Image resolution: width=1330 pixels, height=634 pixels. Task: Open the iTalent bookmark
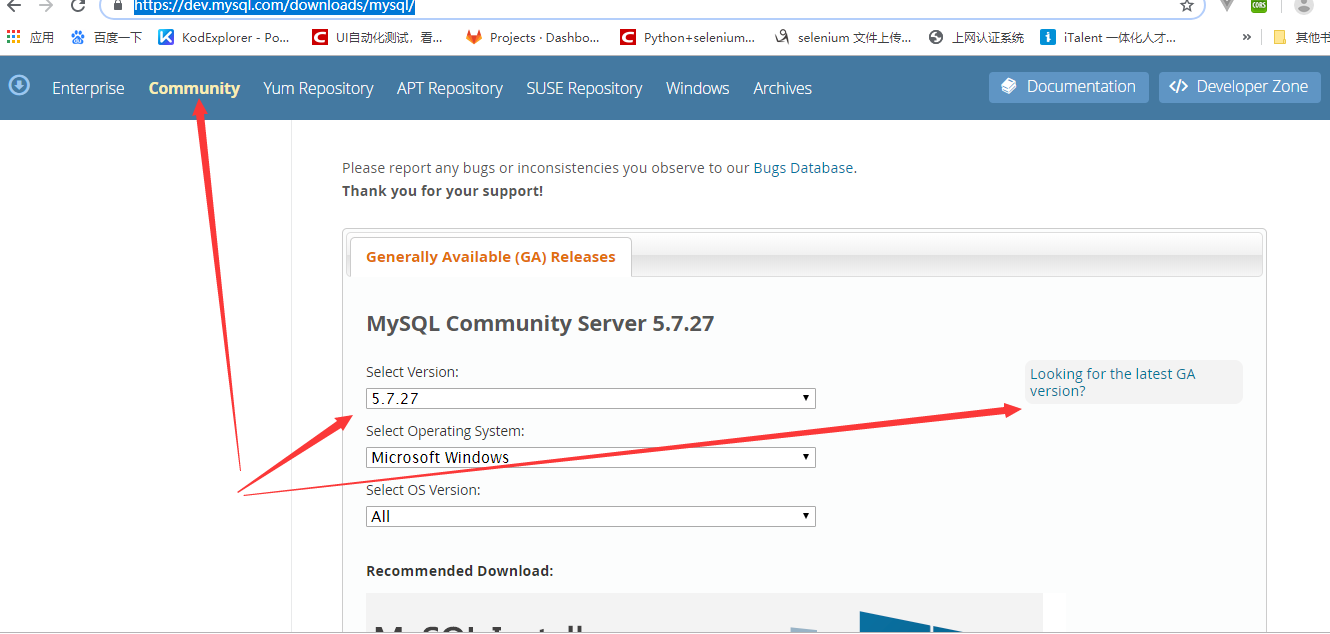tap(1109, 37)
